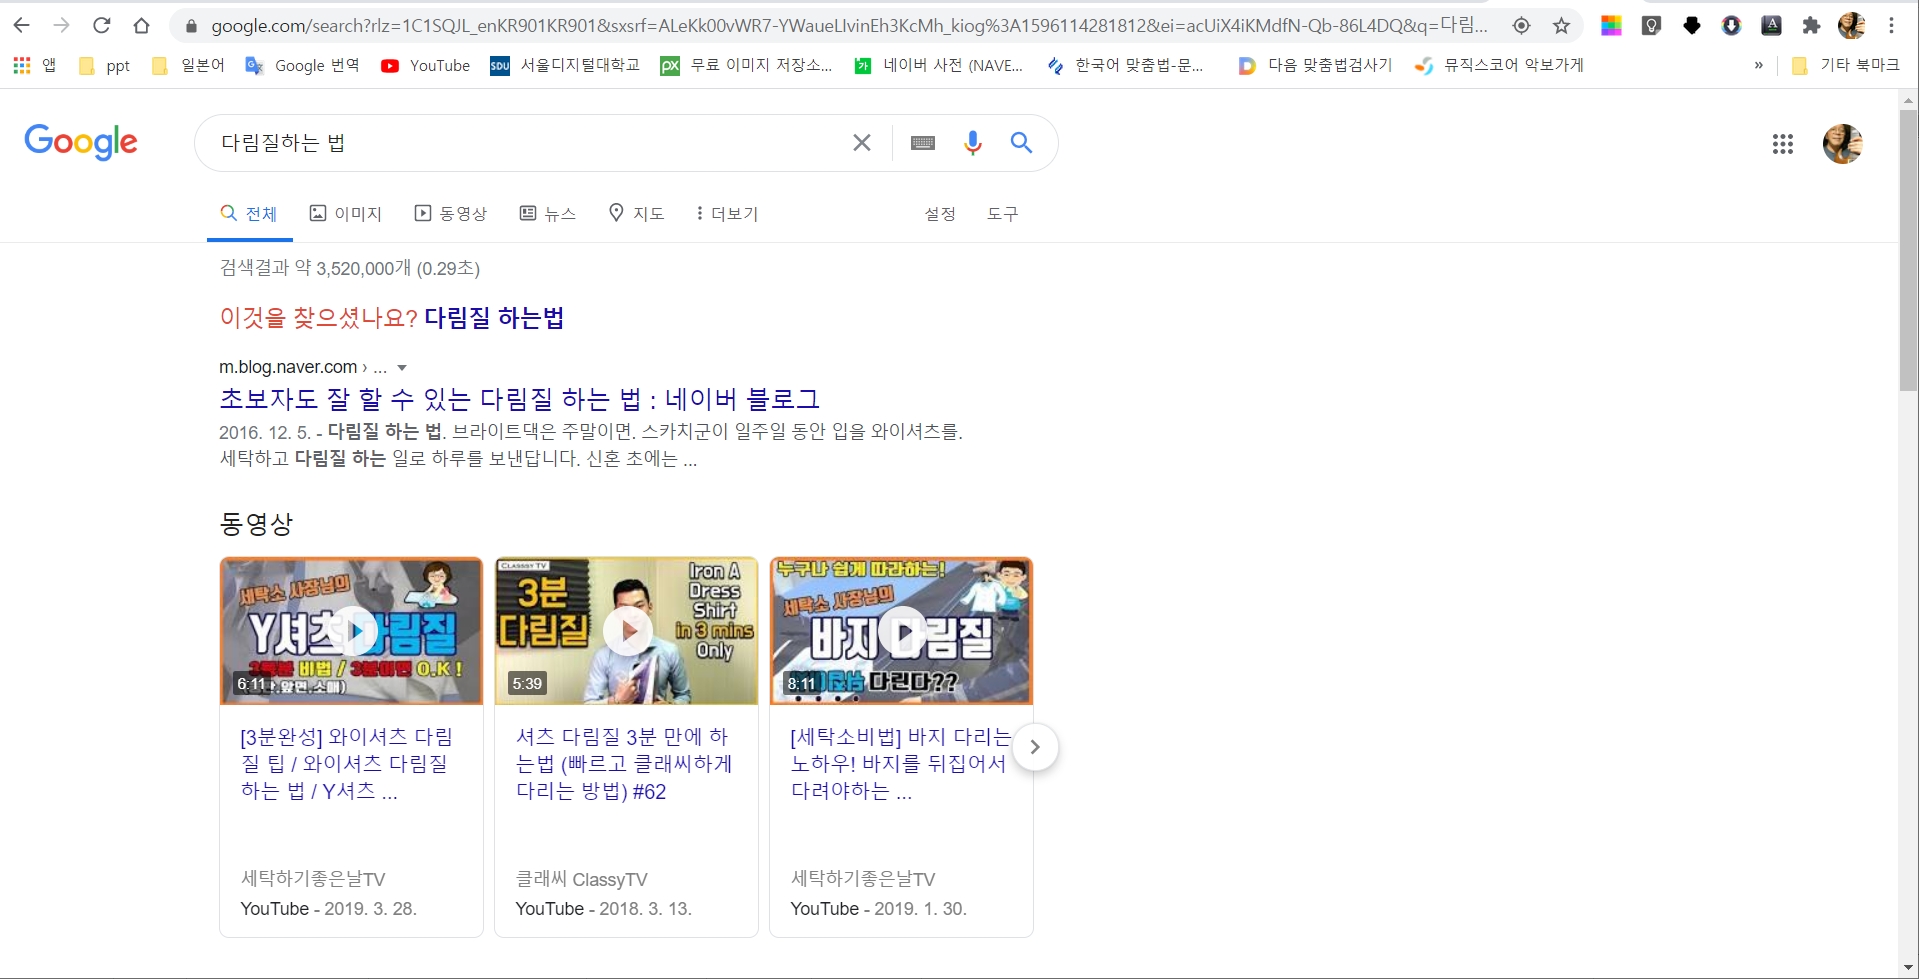Play the 바지 다림질 video thumbnail

[901, 631]
